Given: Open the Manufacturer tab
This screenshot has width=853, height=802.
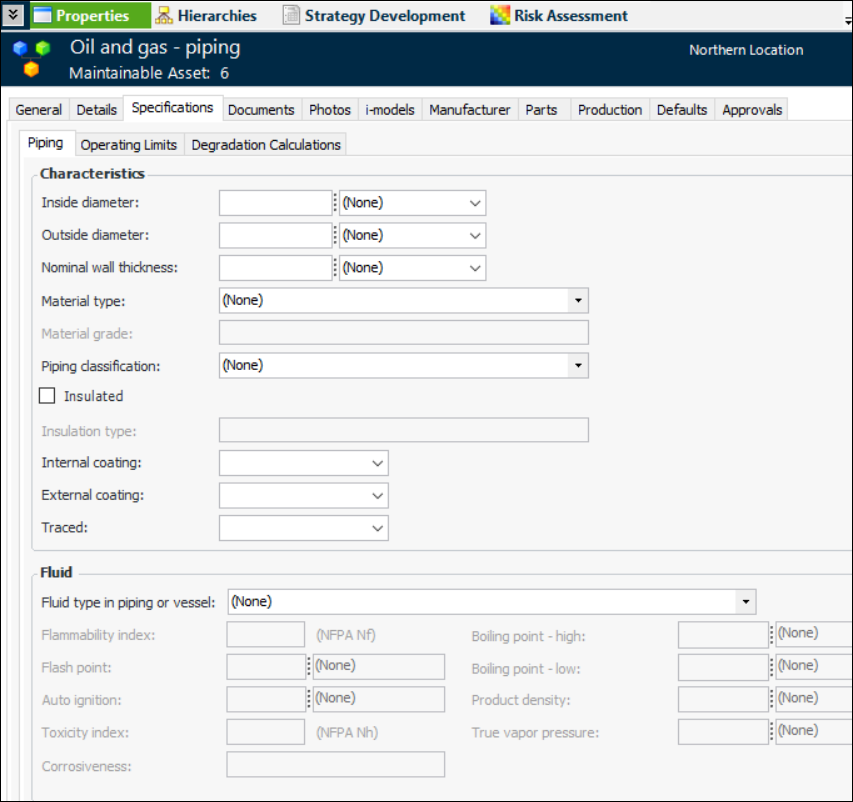Looking at the screenshot, I should (469, 109).
